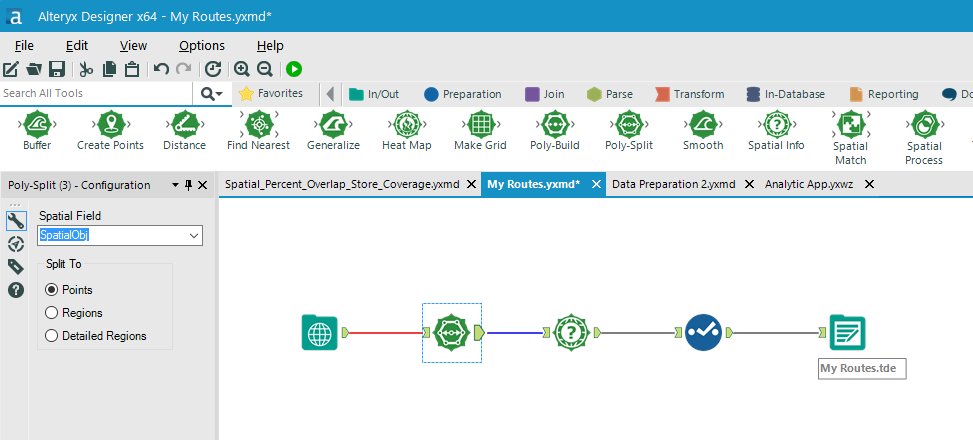Select the Make Grid tool
973x440 pixels.
click(480, 132)
